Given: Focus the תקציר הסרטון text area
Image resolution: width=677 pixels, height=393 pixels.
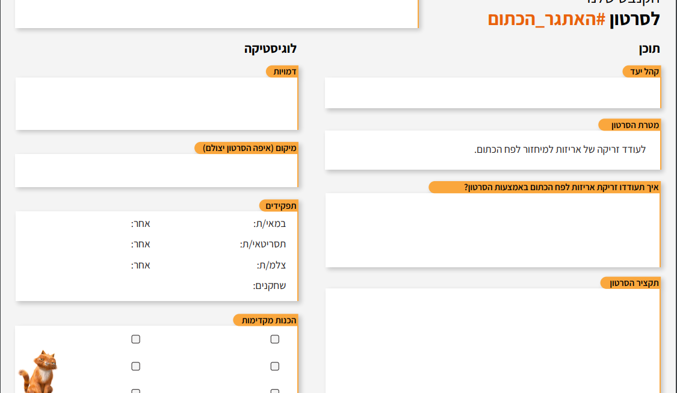Looking at the screenshot, I should tap(493, 341).
